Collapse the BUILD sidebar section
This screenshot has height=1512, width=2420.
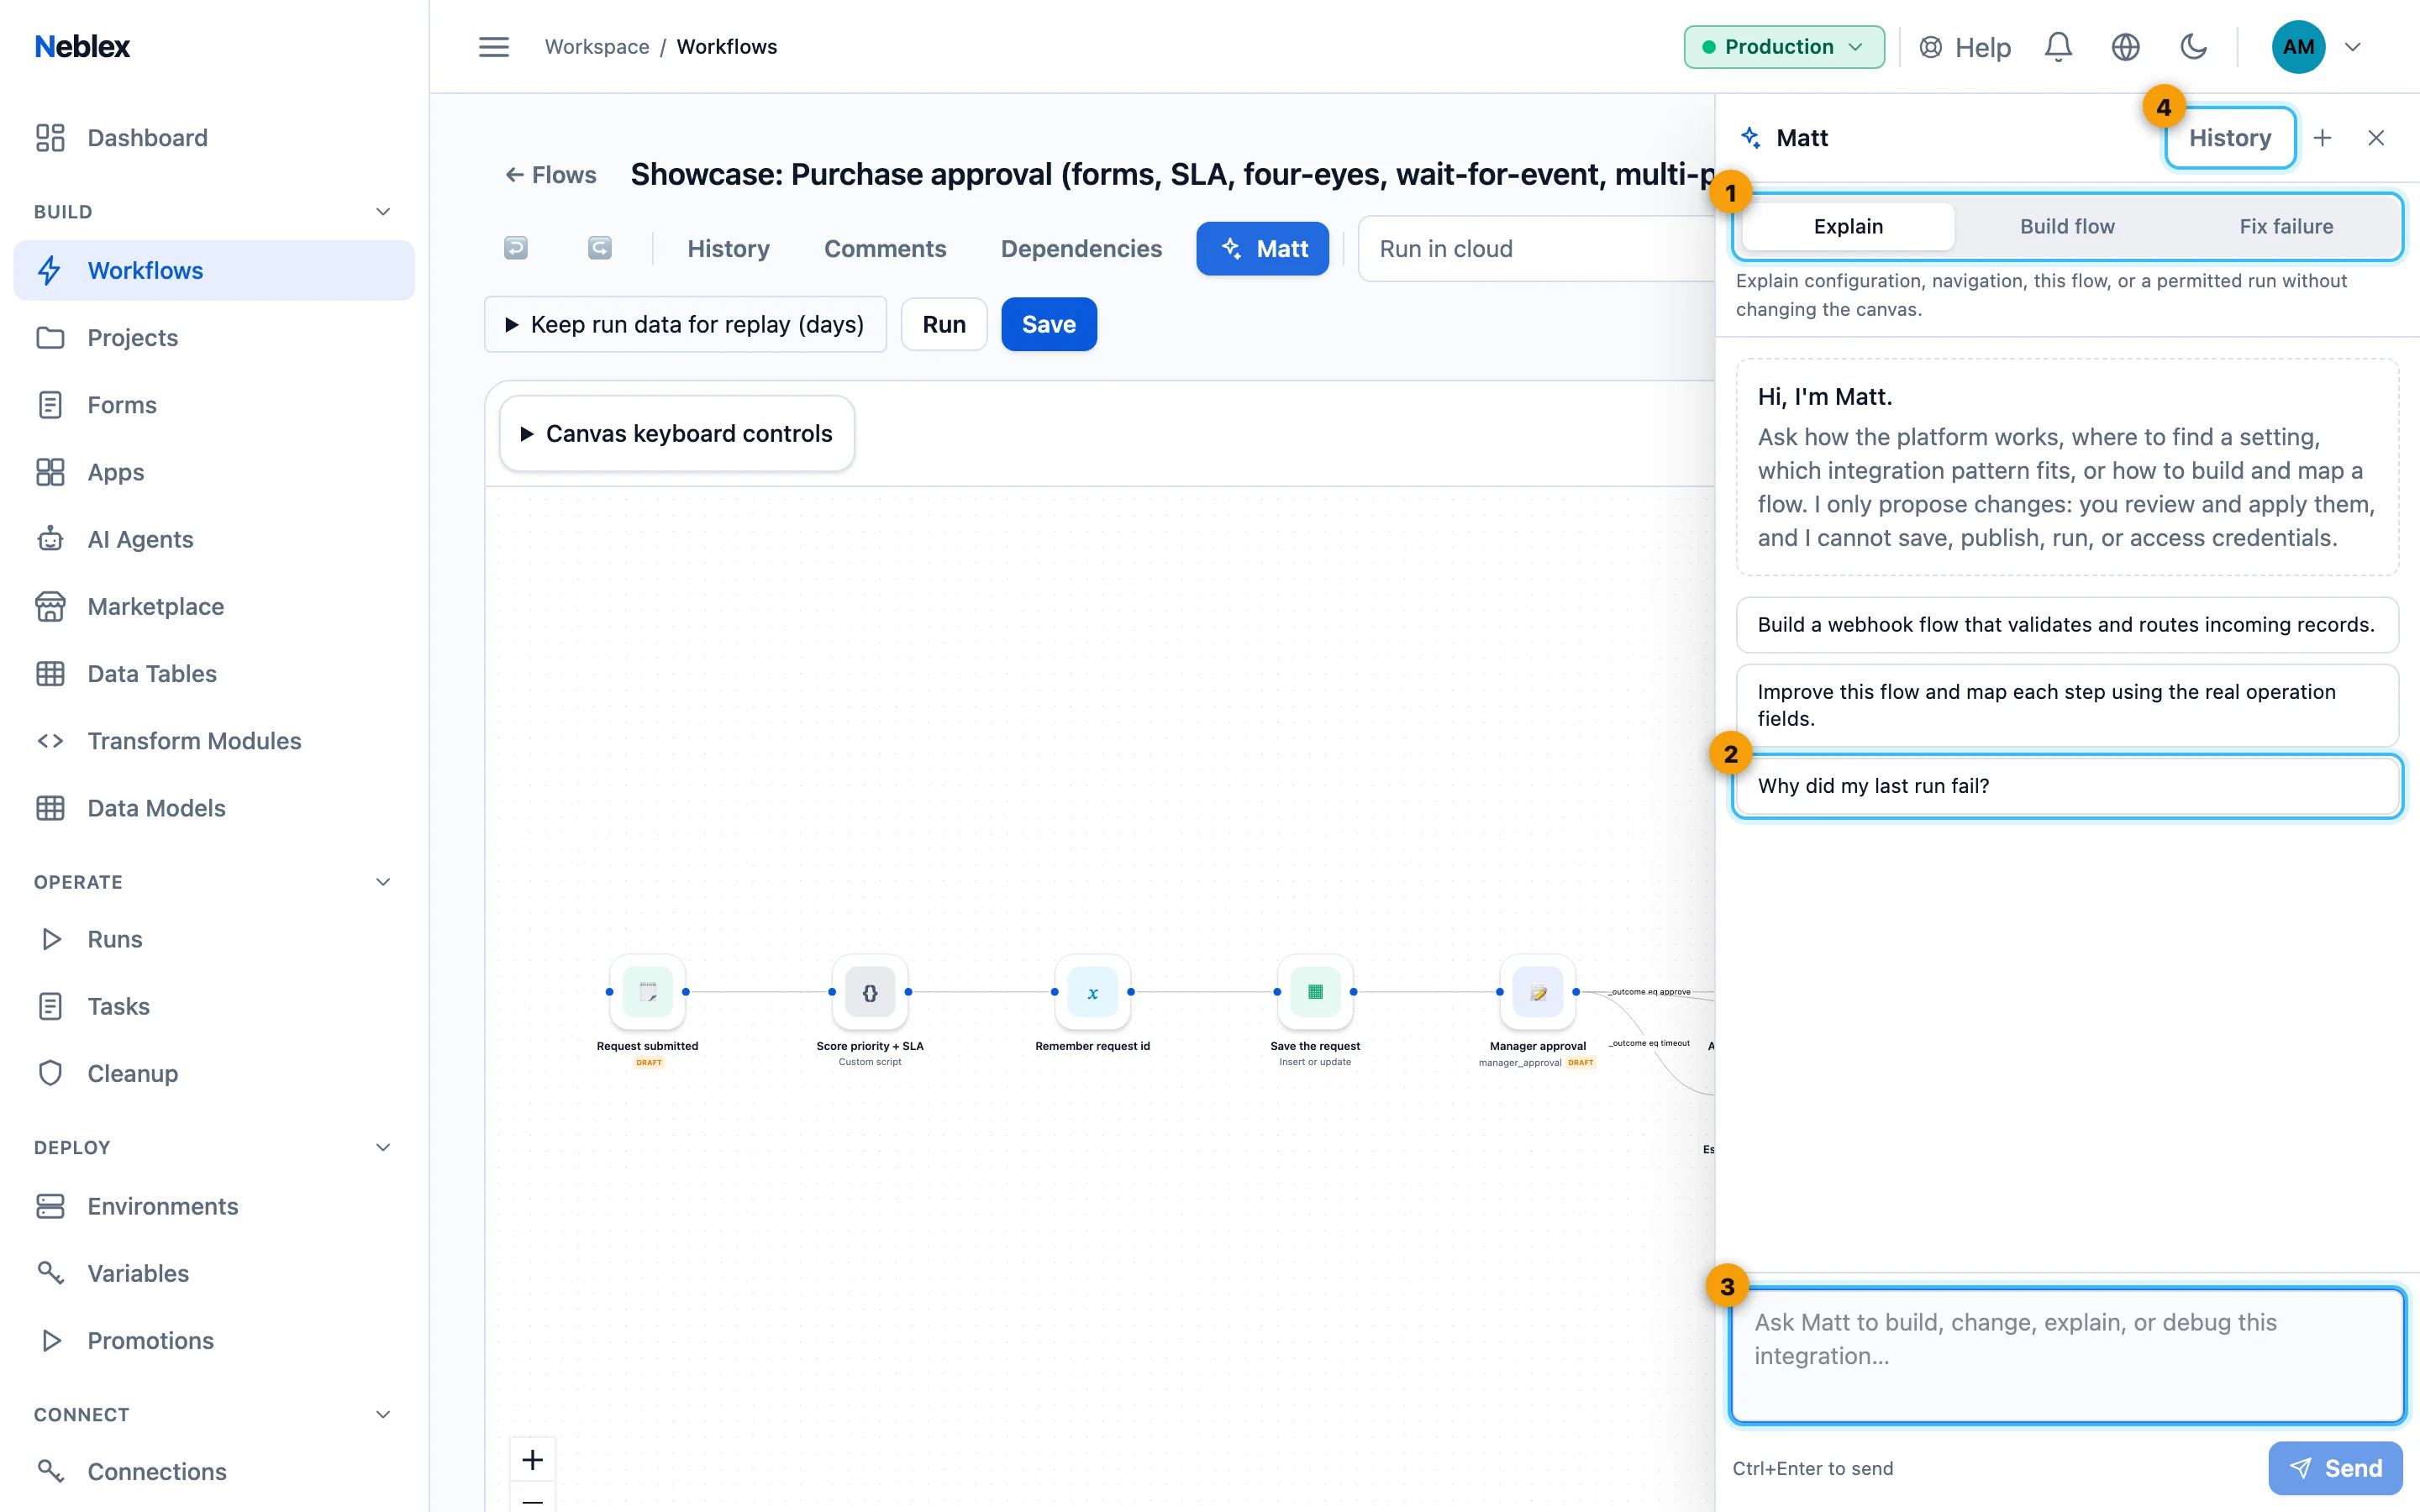pyautogui.click(x=383, y=212)
